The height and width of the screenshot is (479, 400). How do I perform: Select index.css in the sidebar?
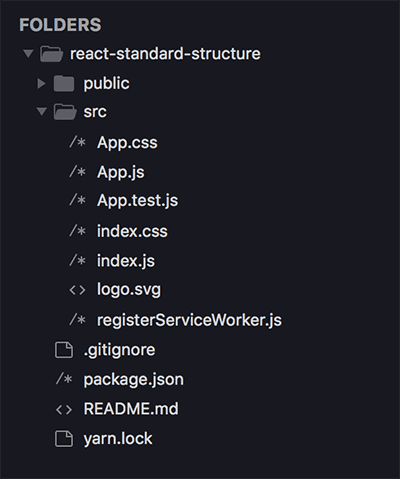pos(132,231)
